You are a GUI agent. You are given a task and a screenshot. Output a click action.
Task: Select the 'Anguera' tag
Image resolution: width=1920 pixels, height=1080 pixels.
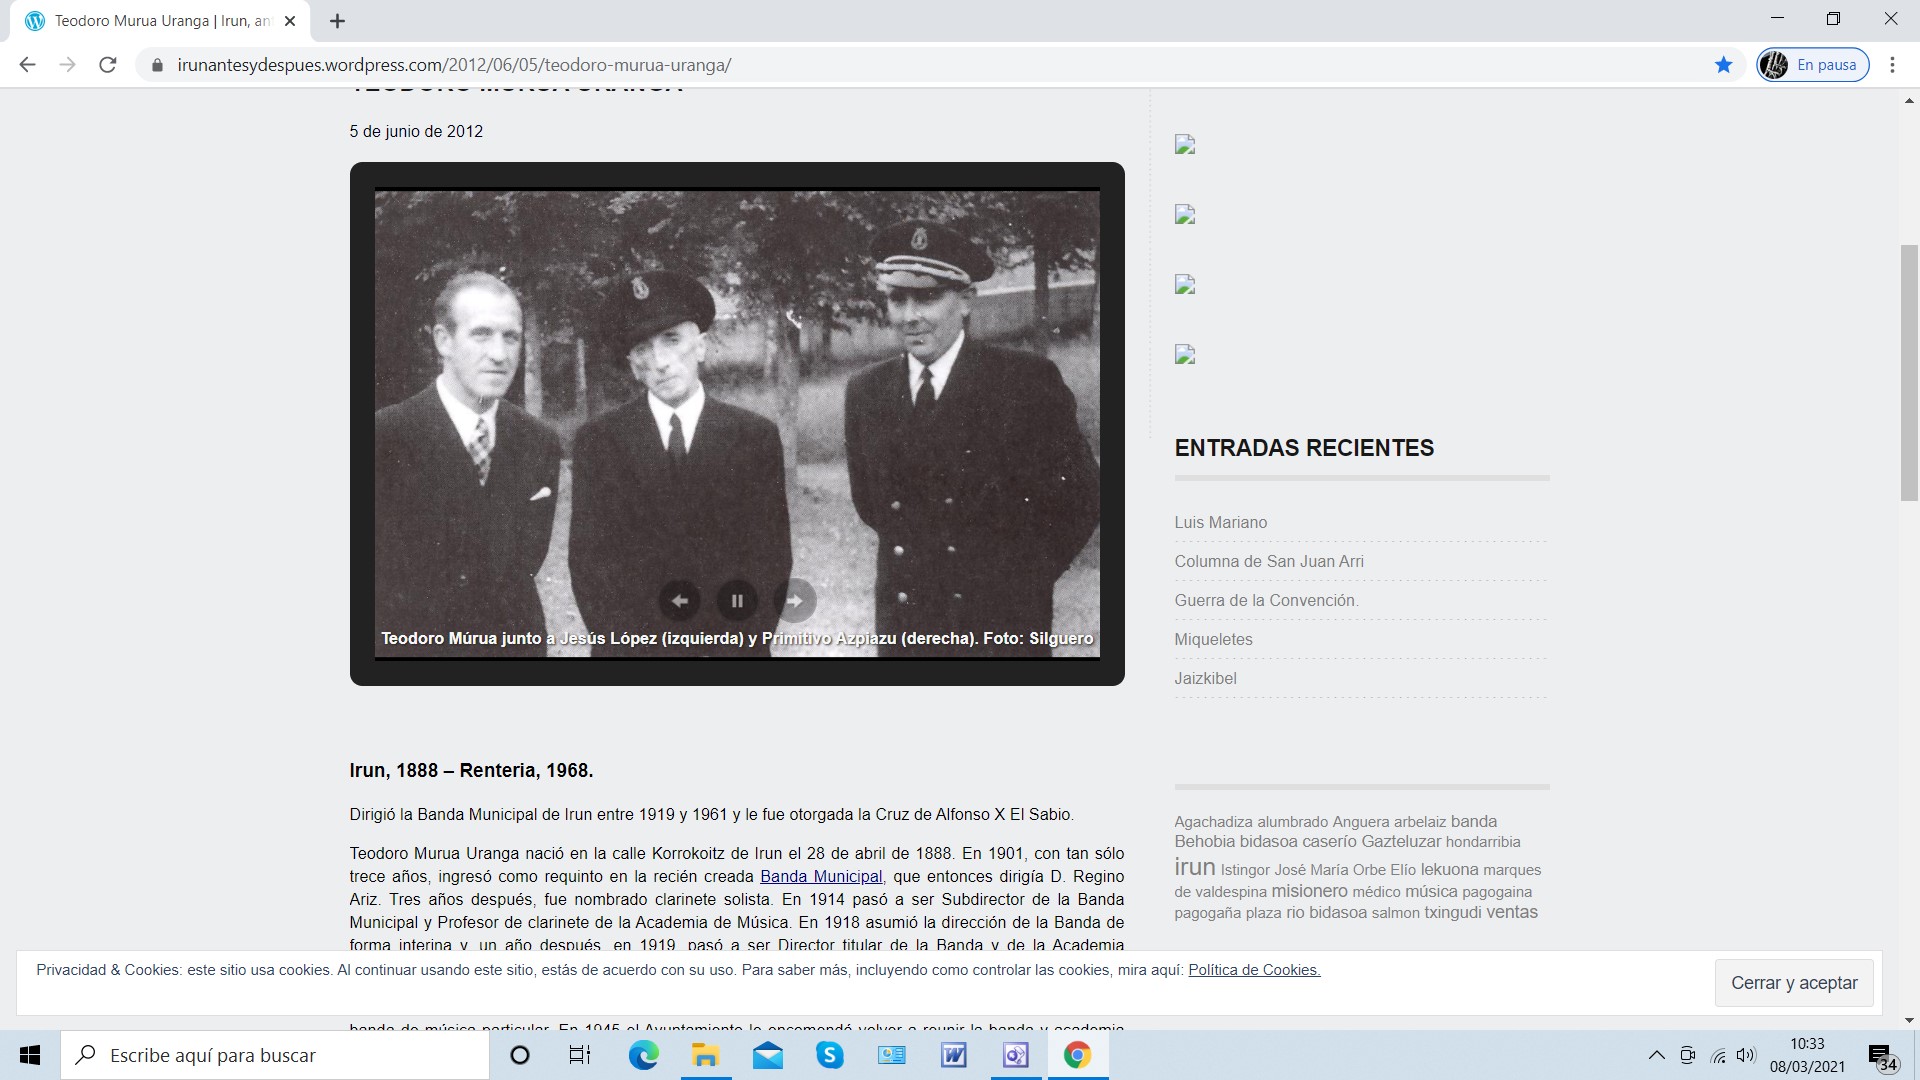1361,822
